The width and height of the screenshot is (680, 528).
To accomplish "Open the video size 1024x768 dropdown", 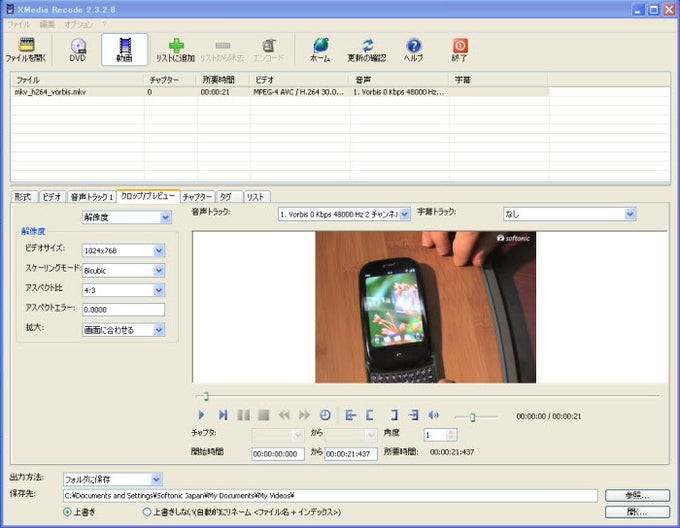I will (123, 250).
